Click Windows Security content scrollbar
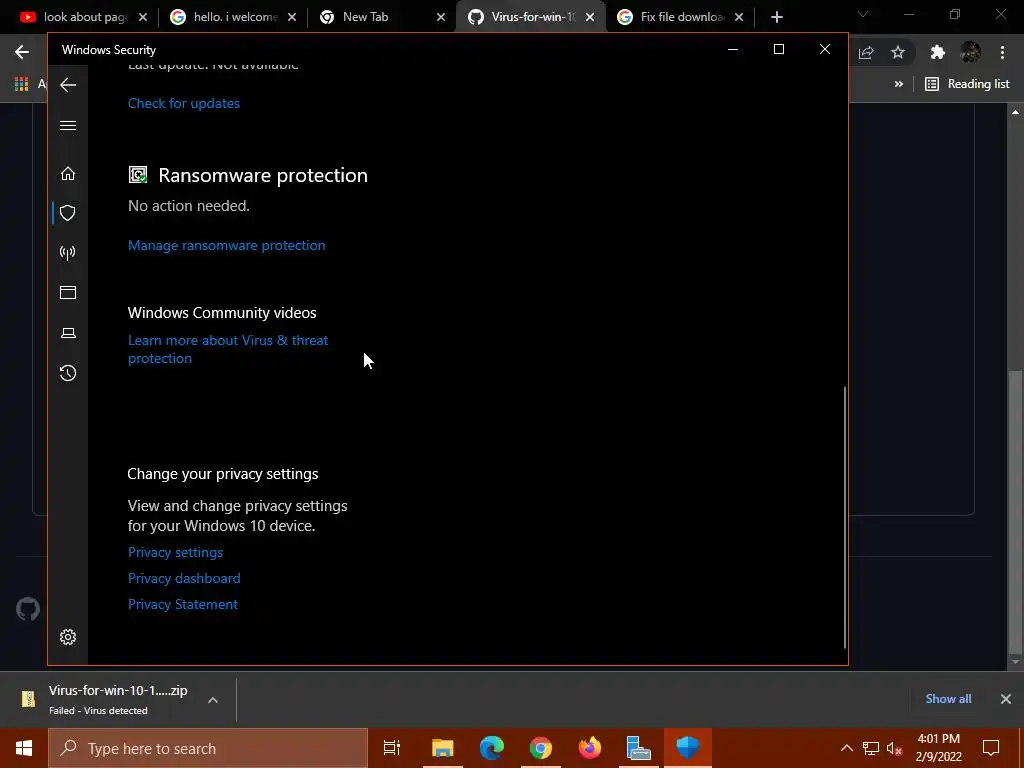The width and height of the screenshot is (1024, 768). [x=845, y=517]
